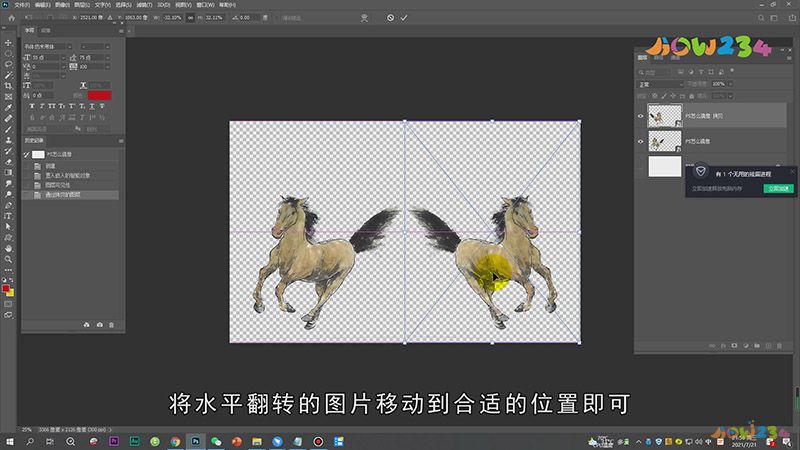Toggle the link between width and height

pyautogui.click(x=190, y=17)
